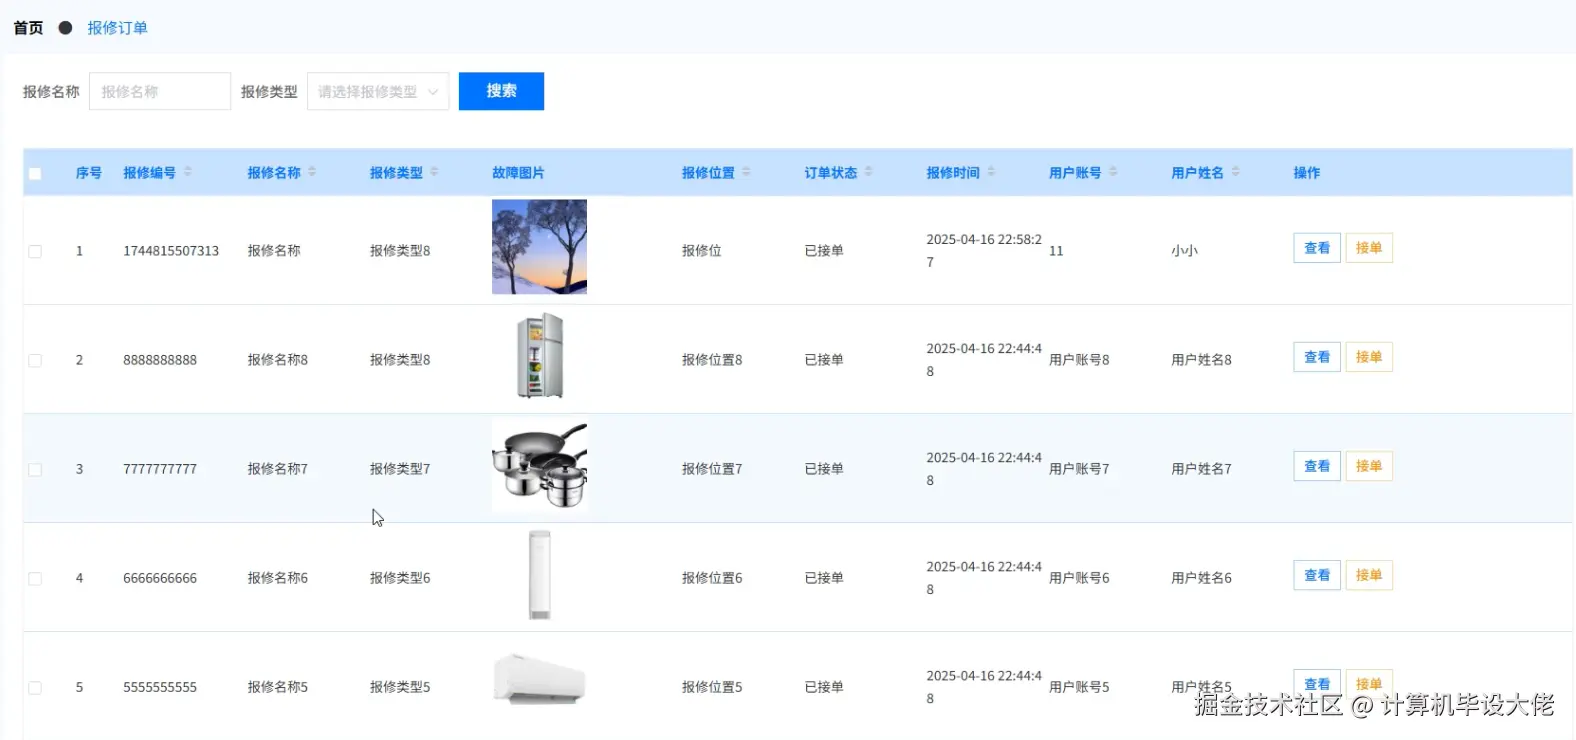Screen dimensions: 1576x740
Task: Click 查看 for order 8888888888
Action: point(1317,357)
